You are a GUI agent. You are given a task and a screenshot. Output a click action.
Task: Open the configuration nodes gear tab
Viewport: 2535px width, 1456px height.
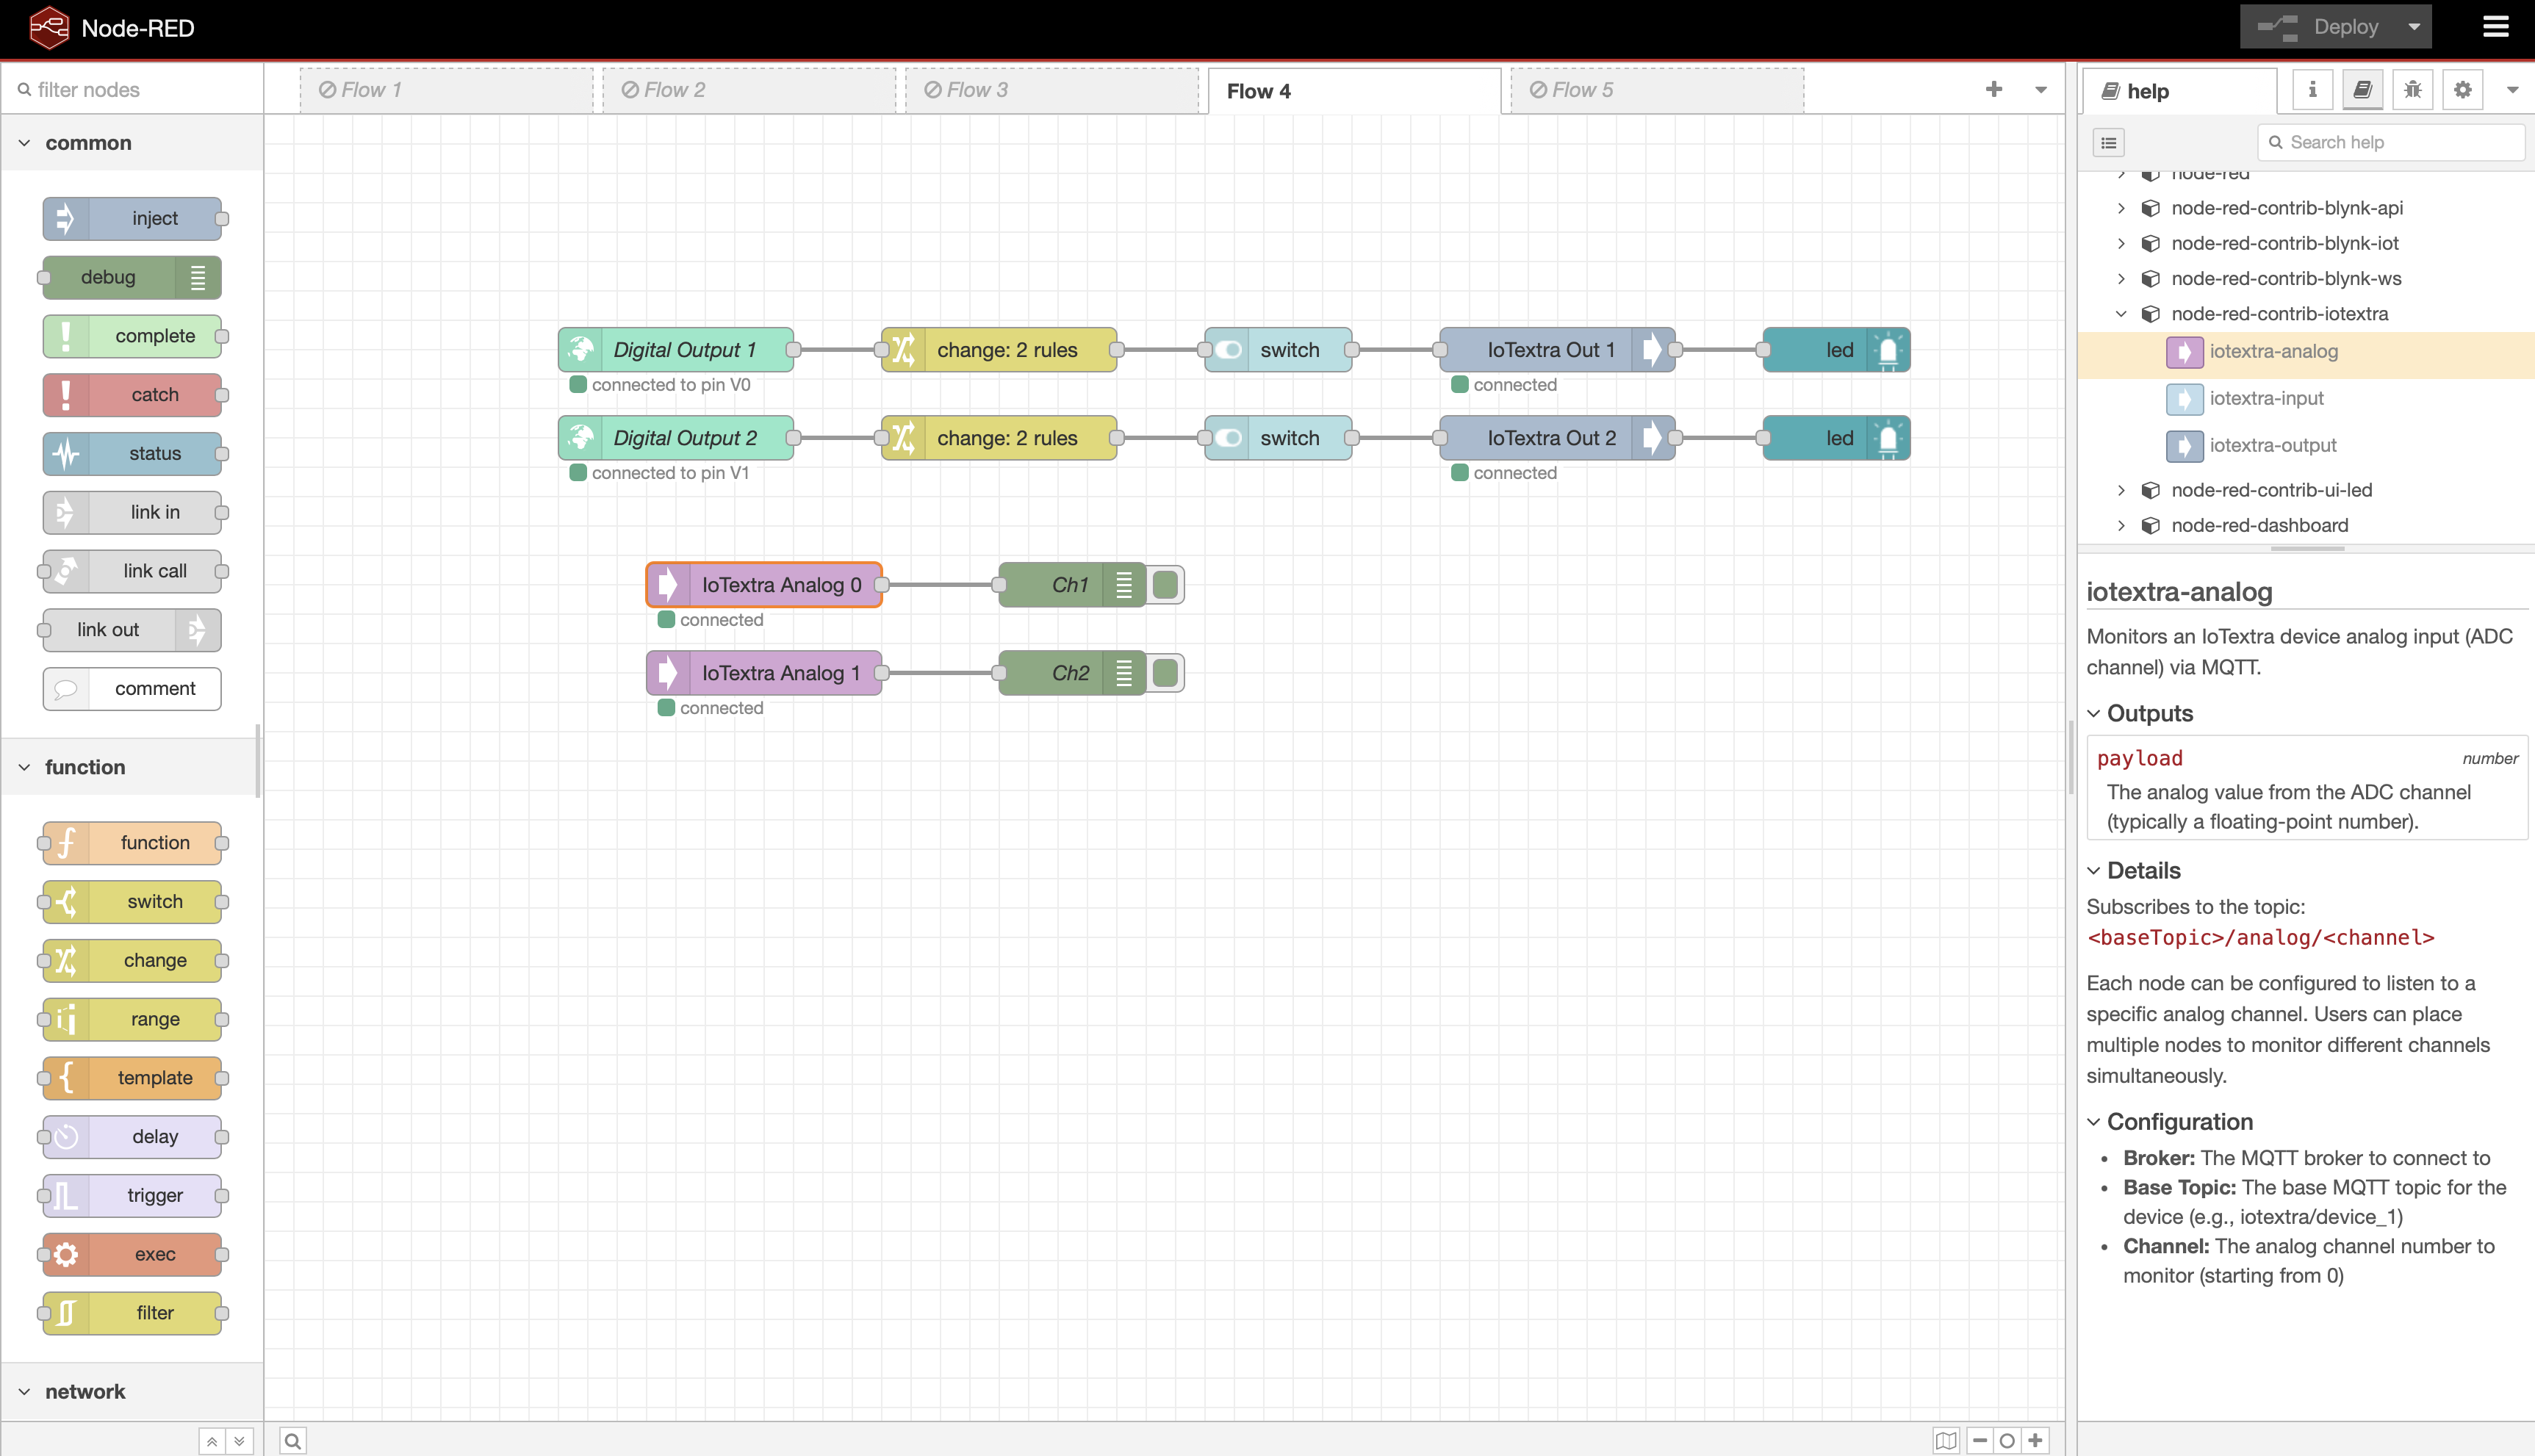[2462, 90]
